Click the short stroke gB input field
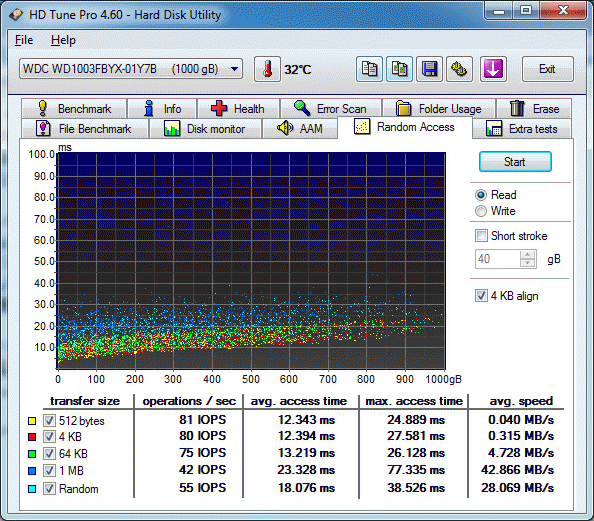The image size is (594, 521). point(498,259)
